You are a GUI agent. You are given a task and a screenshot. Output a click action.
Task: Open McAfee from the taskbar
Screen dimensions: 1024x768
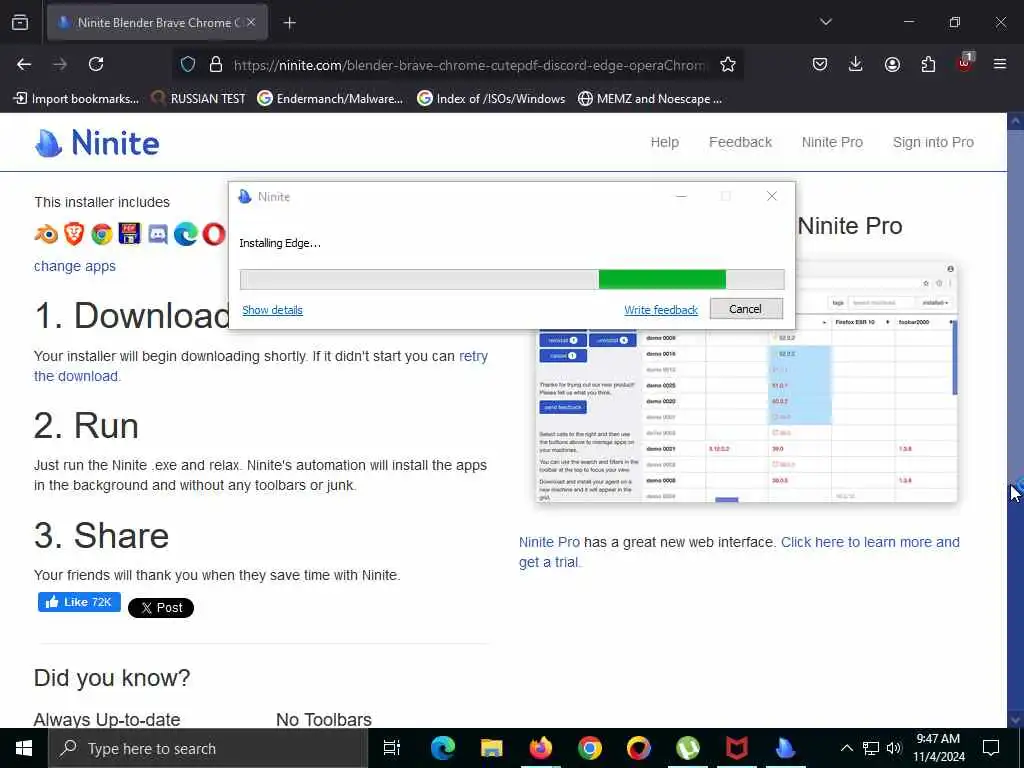pos(737,748)
